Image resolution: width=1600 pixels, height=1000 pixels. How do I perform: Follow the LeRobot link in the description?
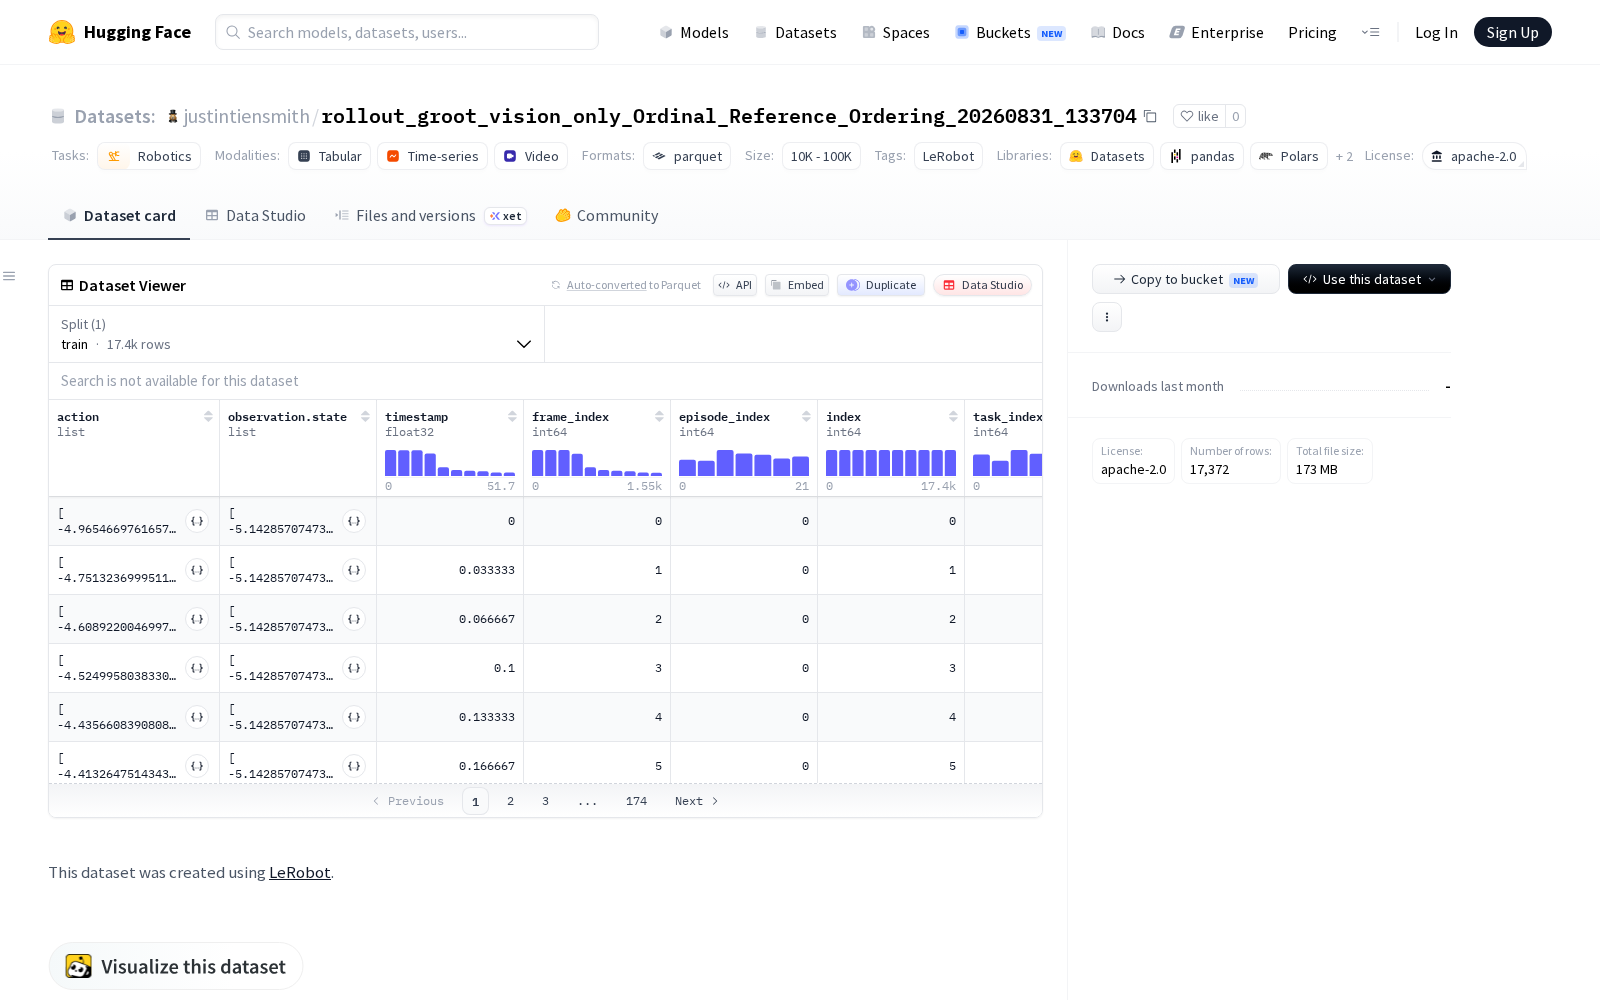[300, 872]
